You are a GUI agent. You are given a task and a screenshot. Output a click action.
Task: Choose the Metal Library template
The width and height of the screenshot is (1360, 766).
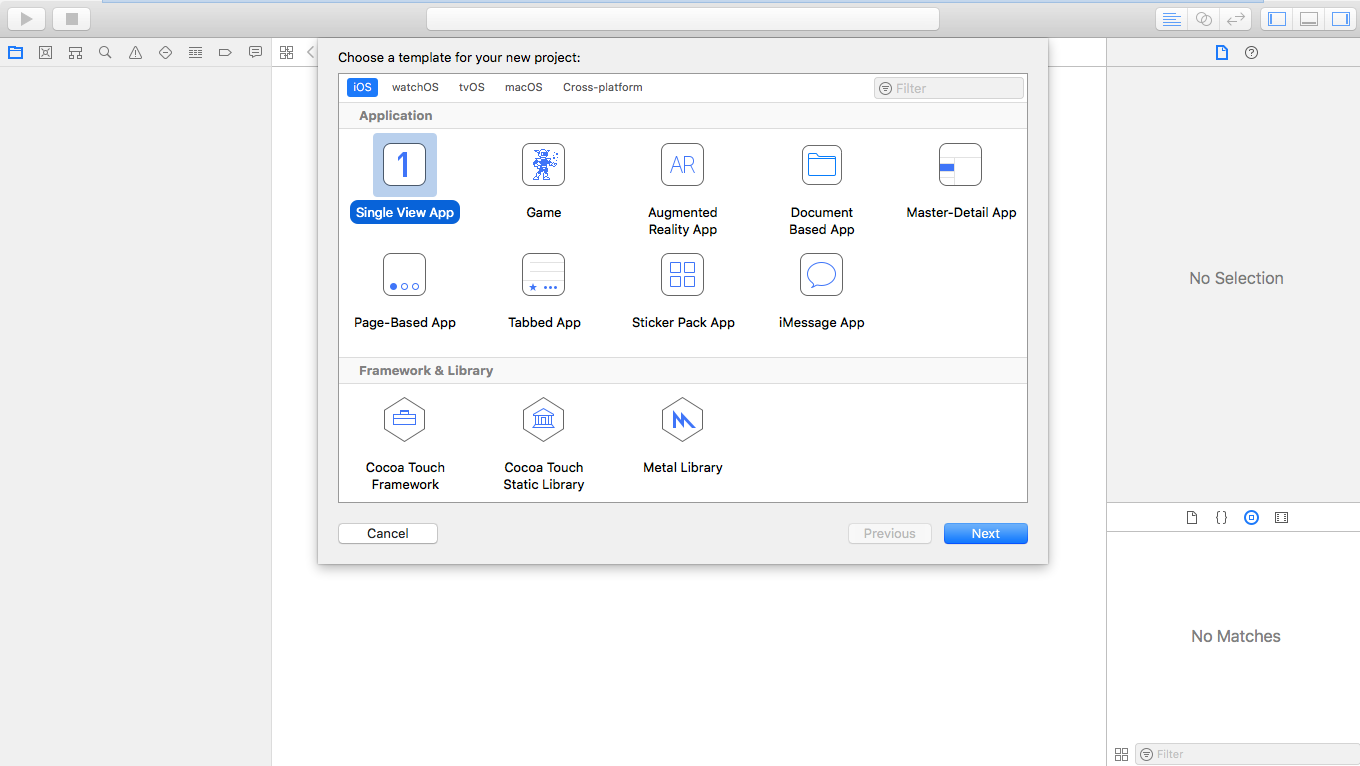point(683,435)
